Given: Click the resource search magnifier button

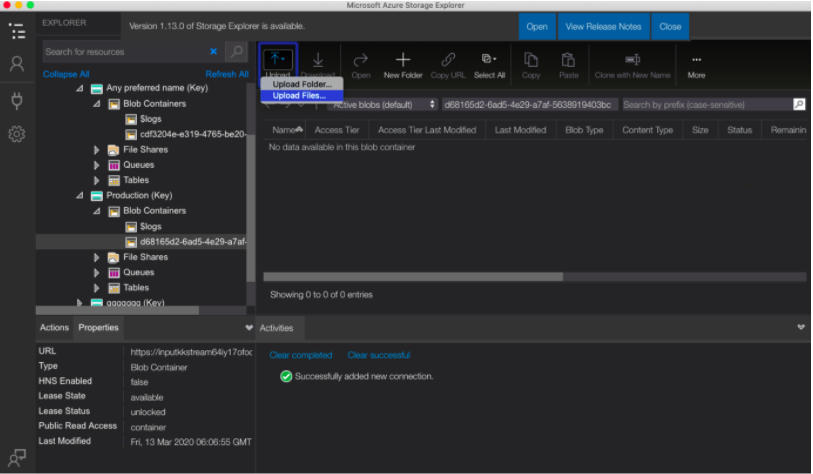Looking at the screenshot, I should click(237, 51).
